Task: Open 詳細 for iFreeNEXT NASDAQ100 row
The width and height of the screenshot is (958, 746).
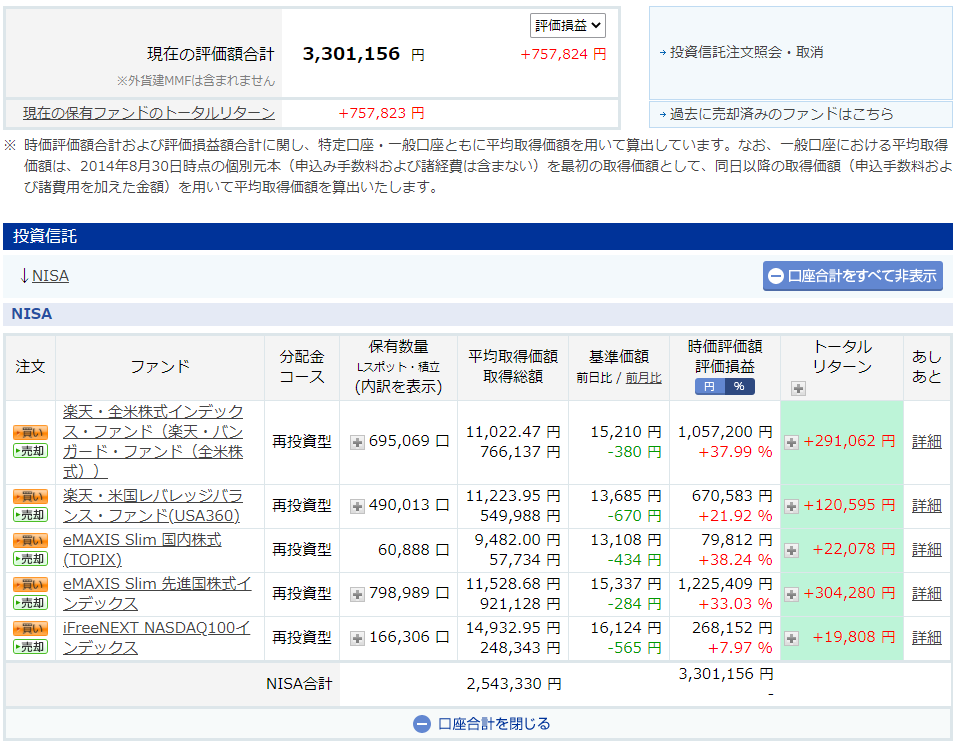Action: (926, 638)
